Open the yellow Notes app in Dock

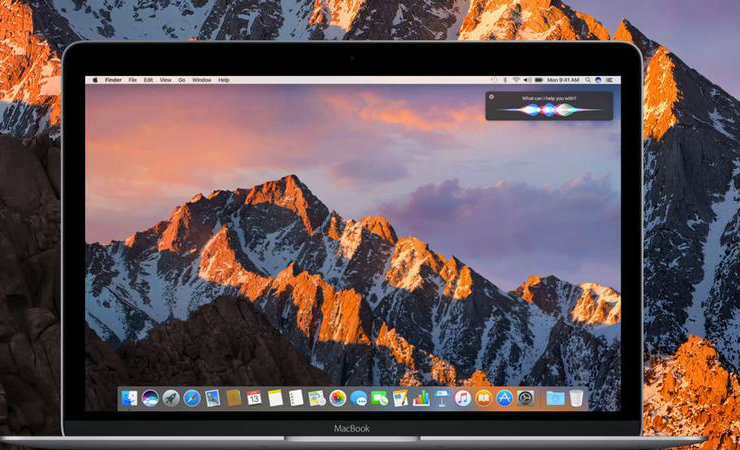tap(275, 398)
